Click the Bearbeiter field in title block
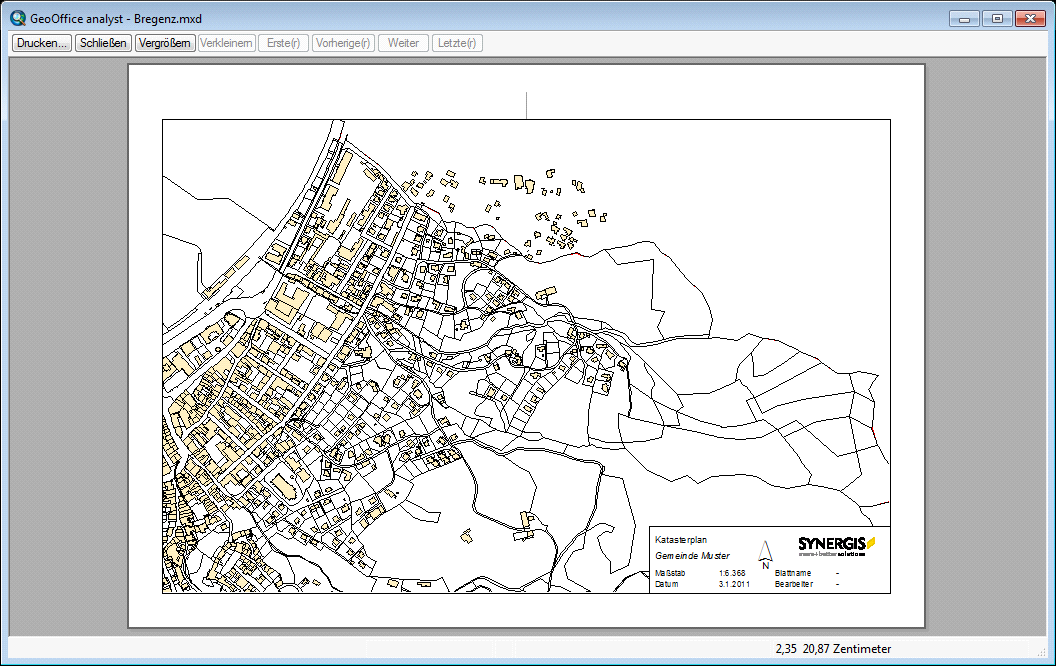 tap(794, 584)
